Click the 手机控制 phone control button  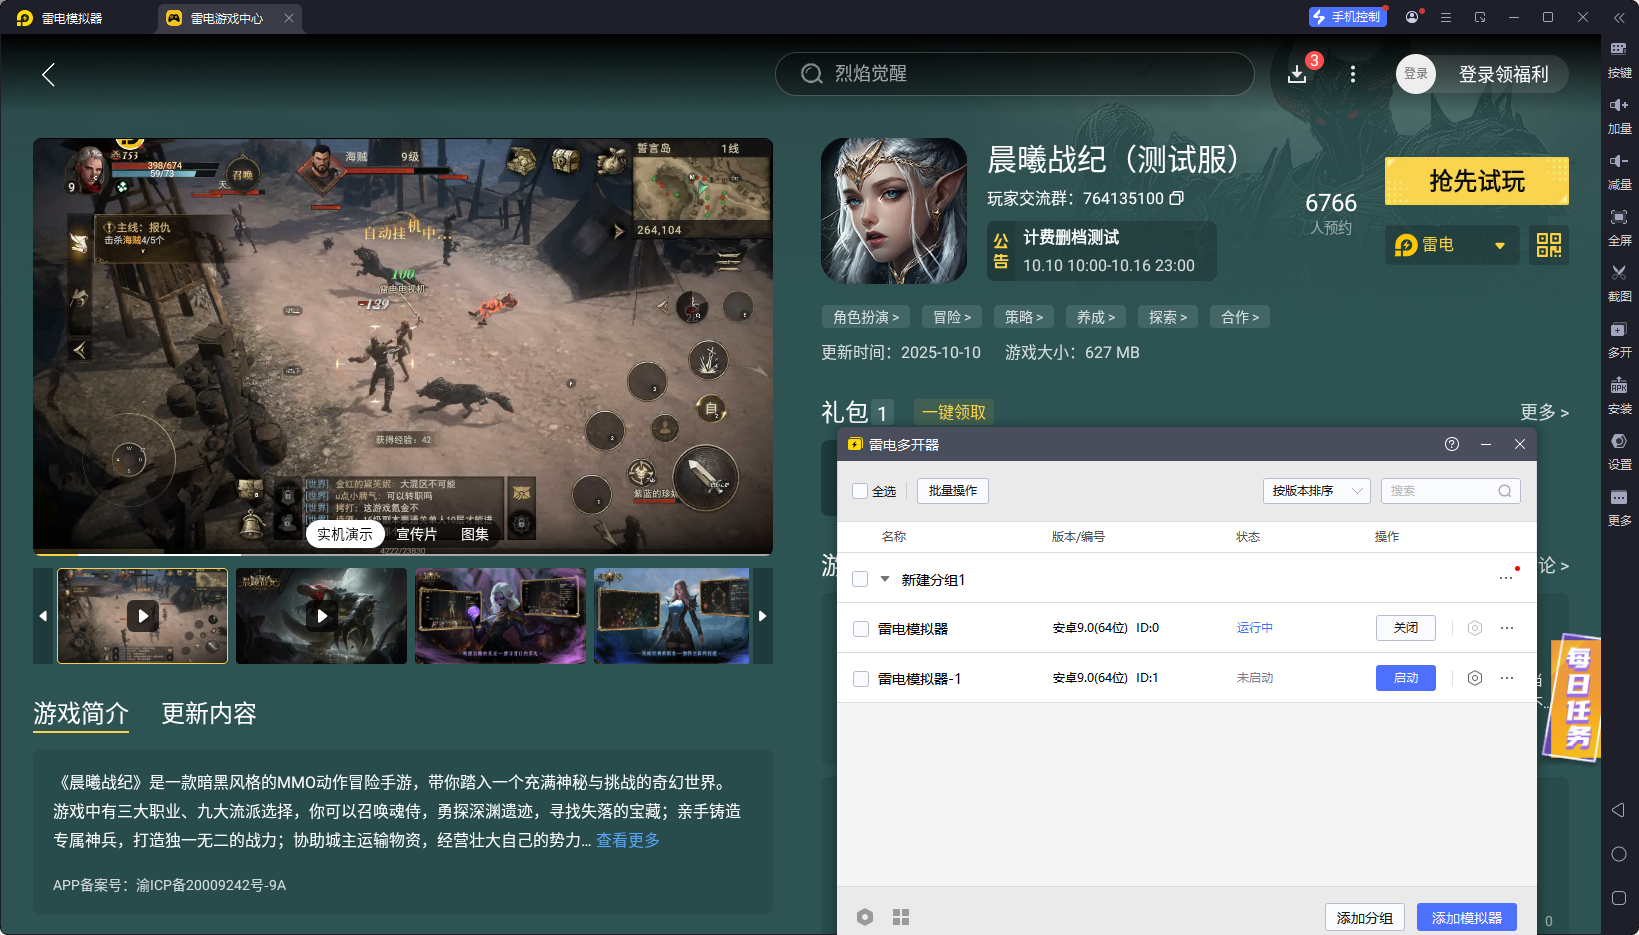(1347, 17)
